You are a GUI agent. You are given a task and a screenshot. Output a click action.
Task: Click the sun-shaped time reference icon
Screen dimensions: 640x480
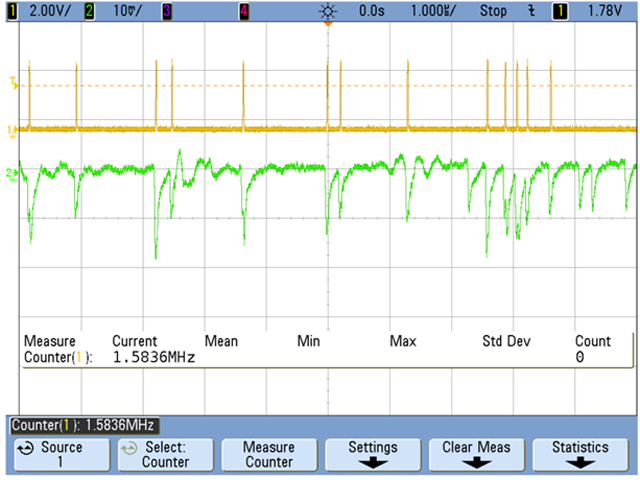[x=327, y=11]
